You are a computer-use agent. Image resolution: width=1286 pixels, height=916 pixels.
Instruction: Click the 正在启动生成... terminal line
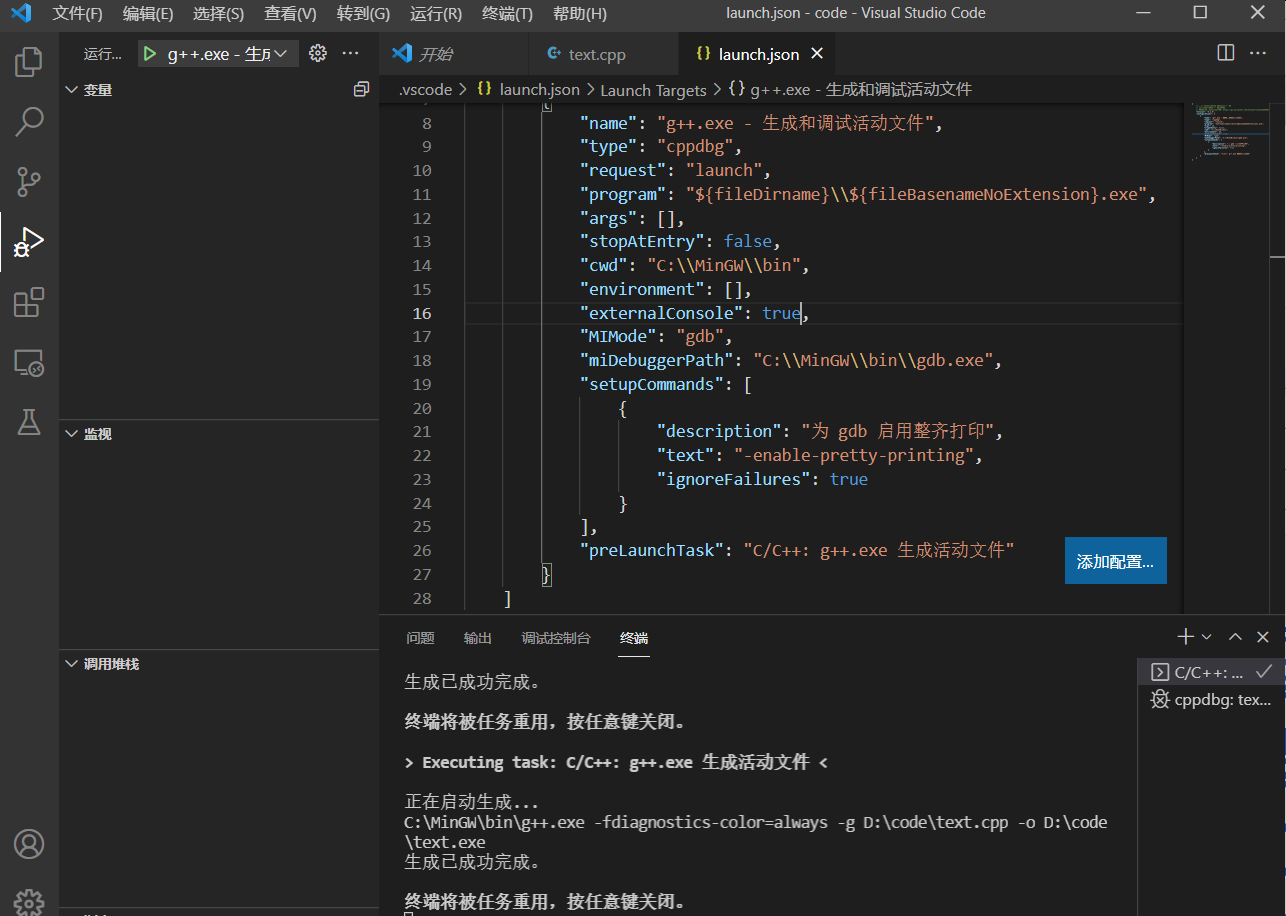[471, 802]
